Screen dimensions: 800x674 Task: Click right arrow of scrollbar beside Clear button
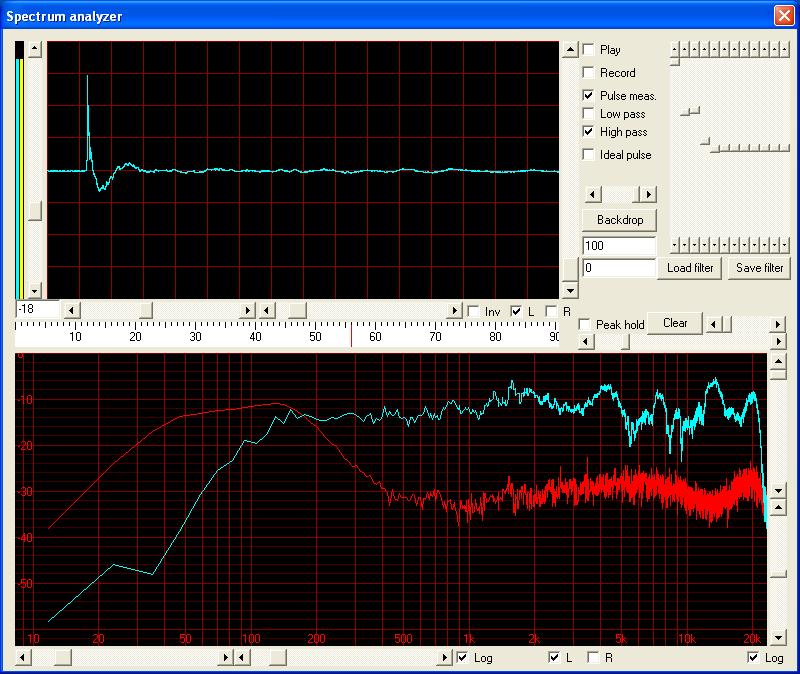[778, 324]
